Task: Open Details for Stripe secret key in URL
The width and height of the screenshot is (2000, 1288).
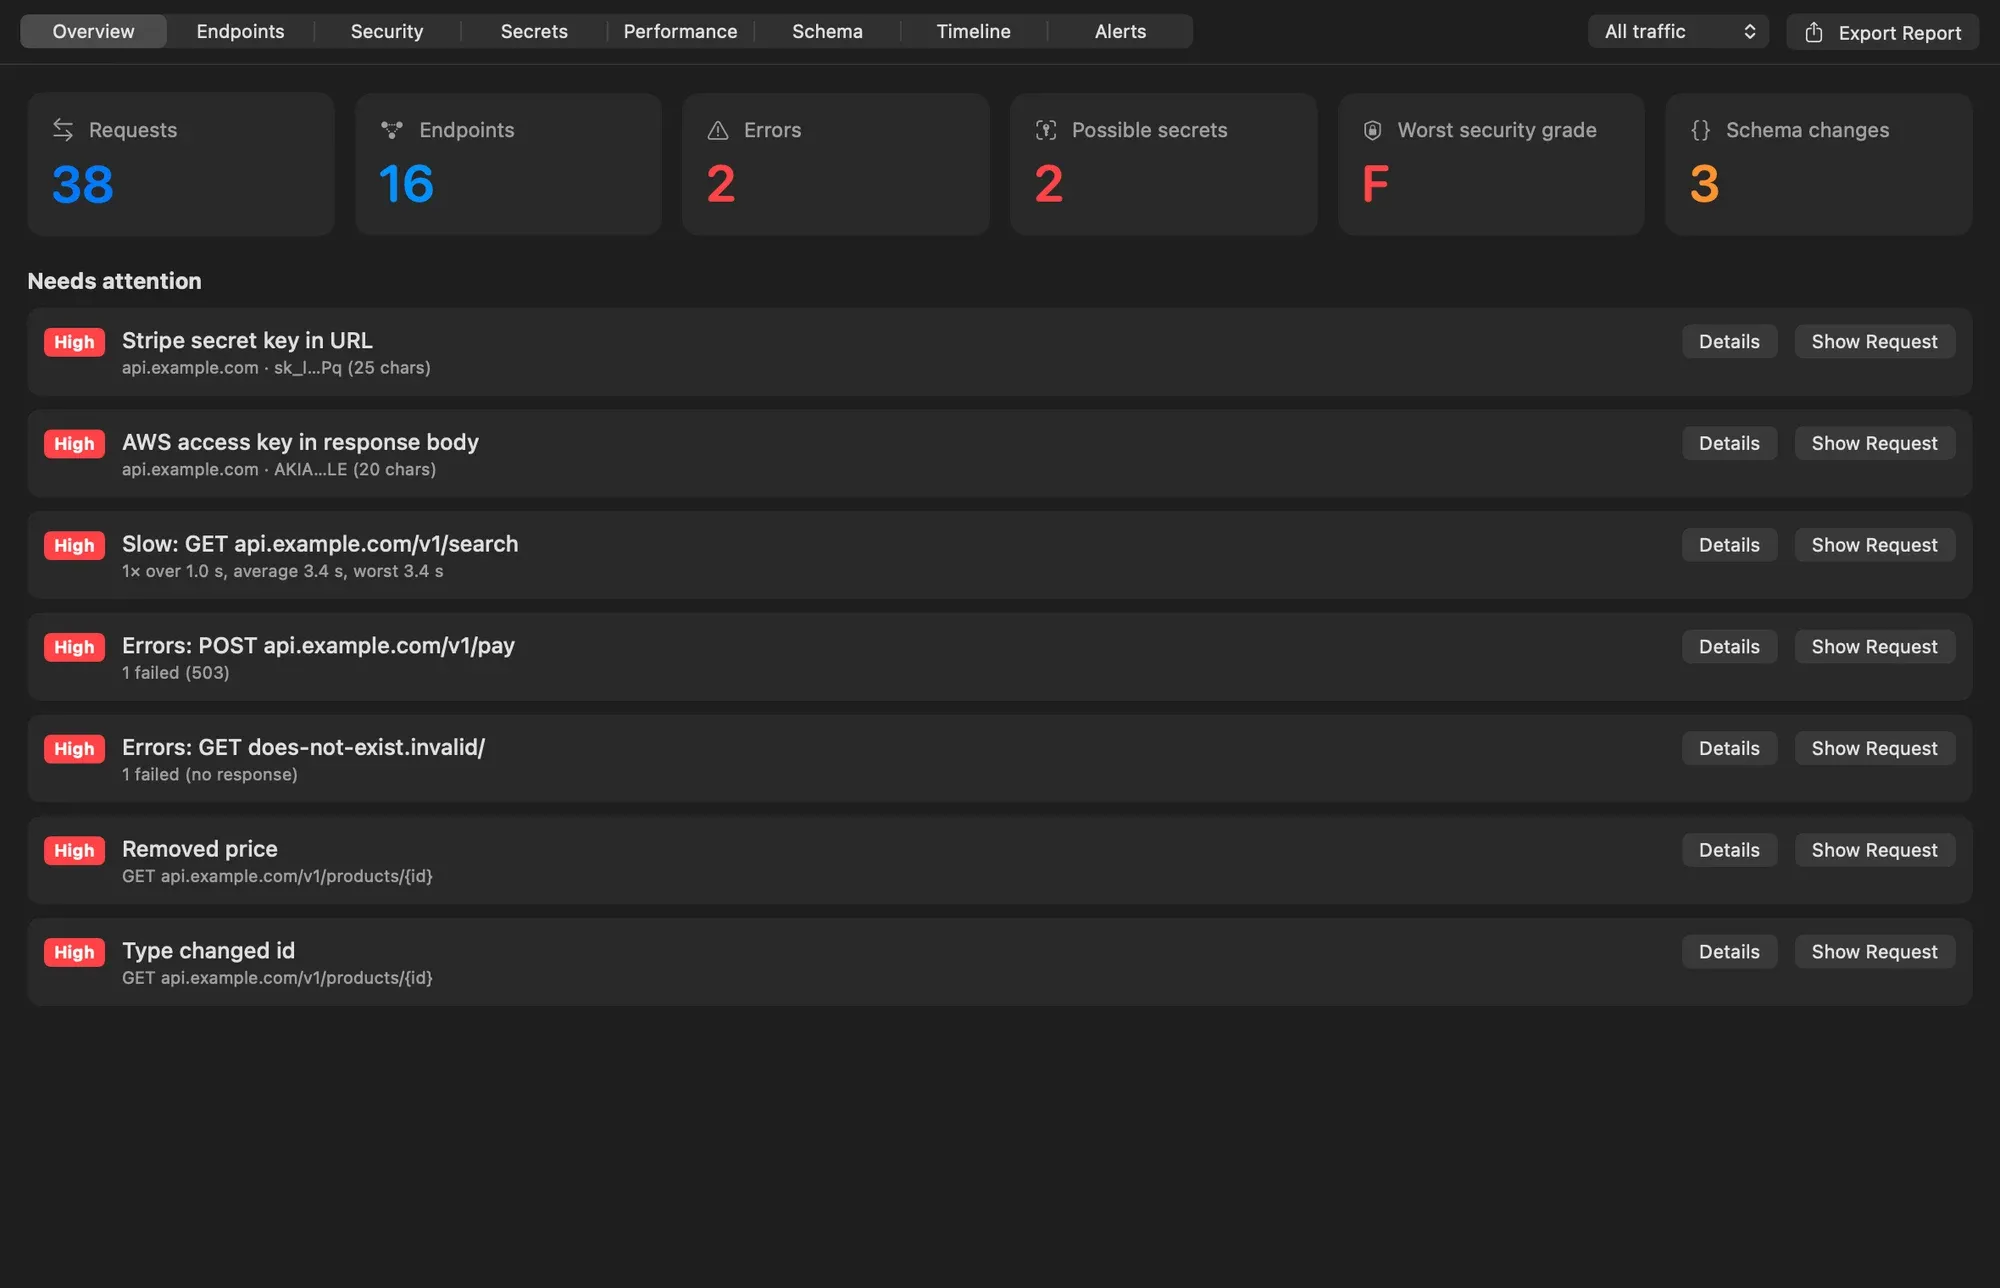Action: click(x=1729, y=341)
